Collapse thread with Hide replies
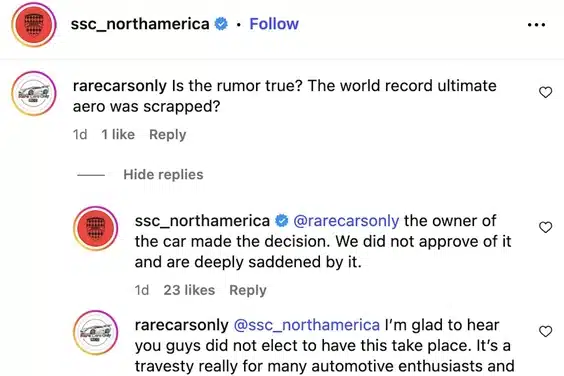Image resolution: width=564 pixels, height=376 pixels. point(163,175)
